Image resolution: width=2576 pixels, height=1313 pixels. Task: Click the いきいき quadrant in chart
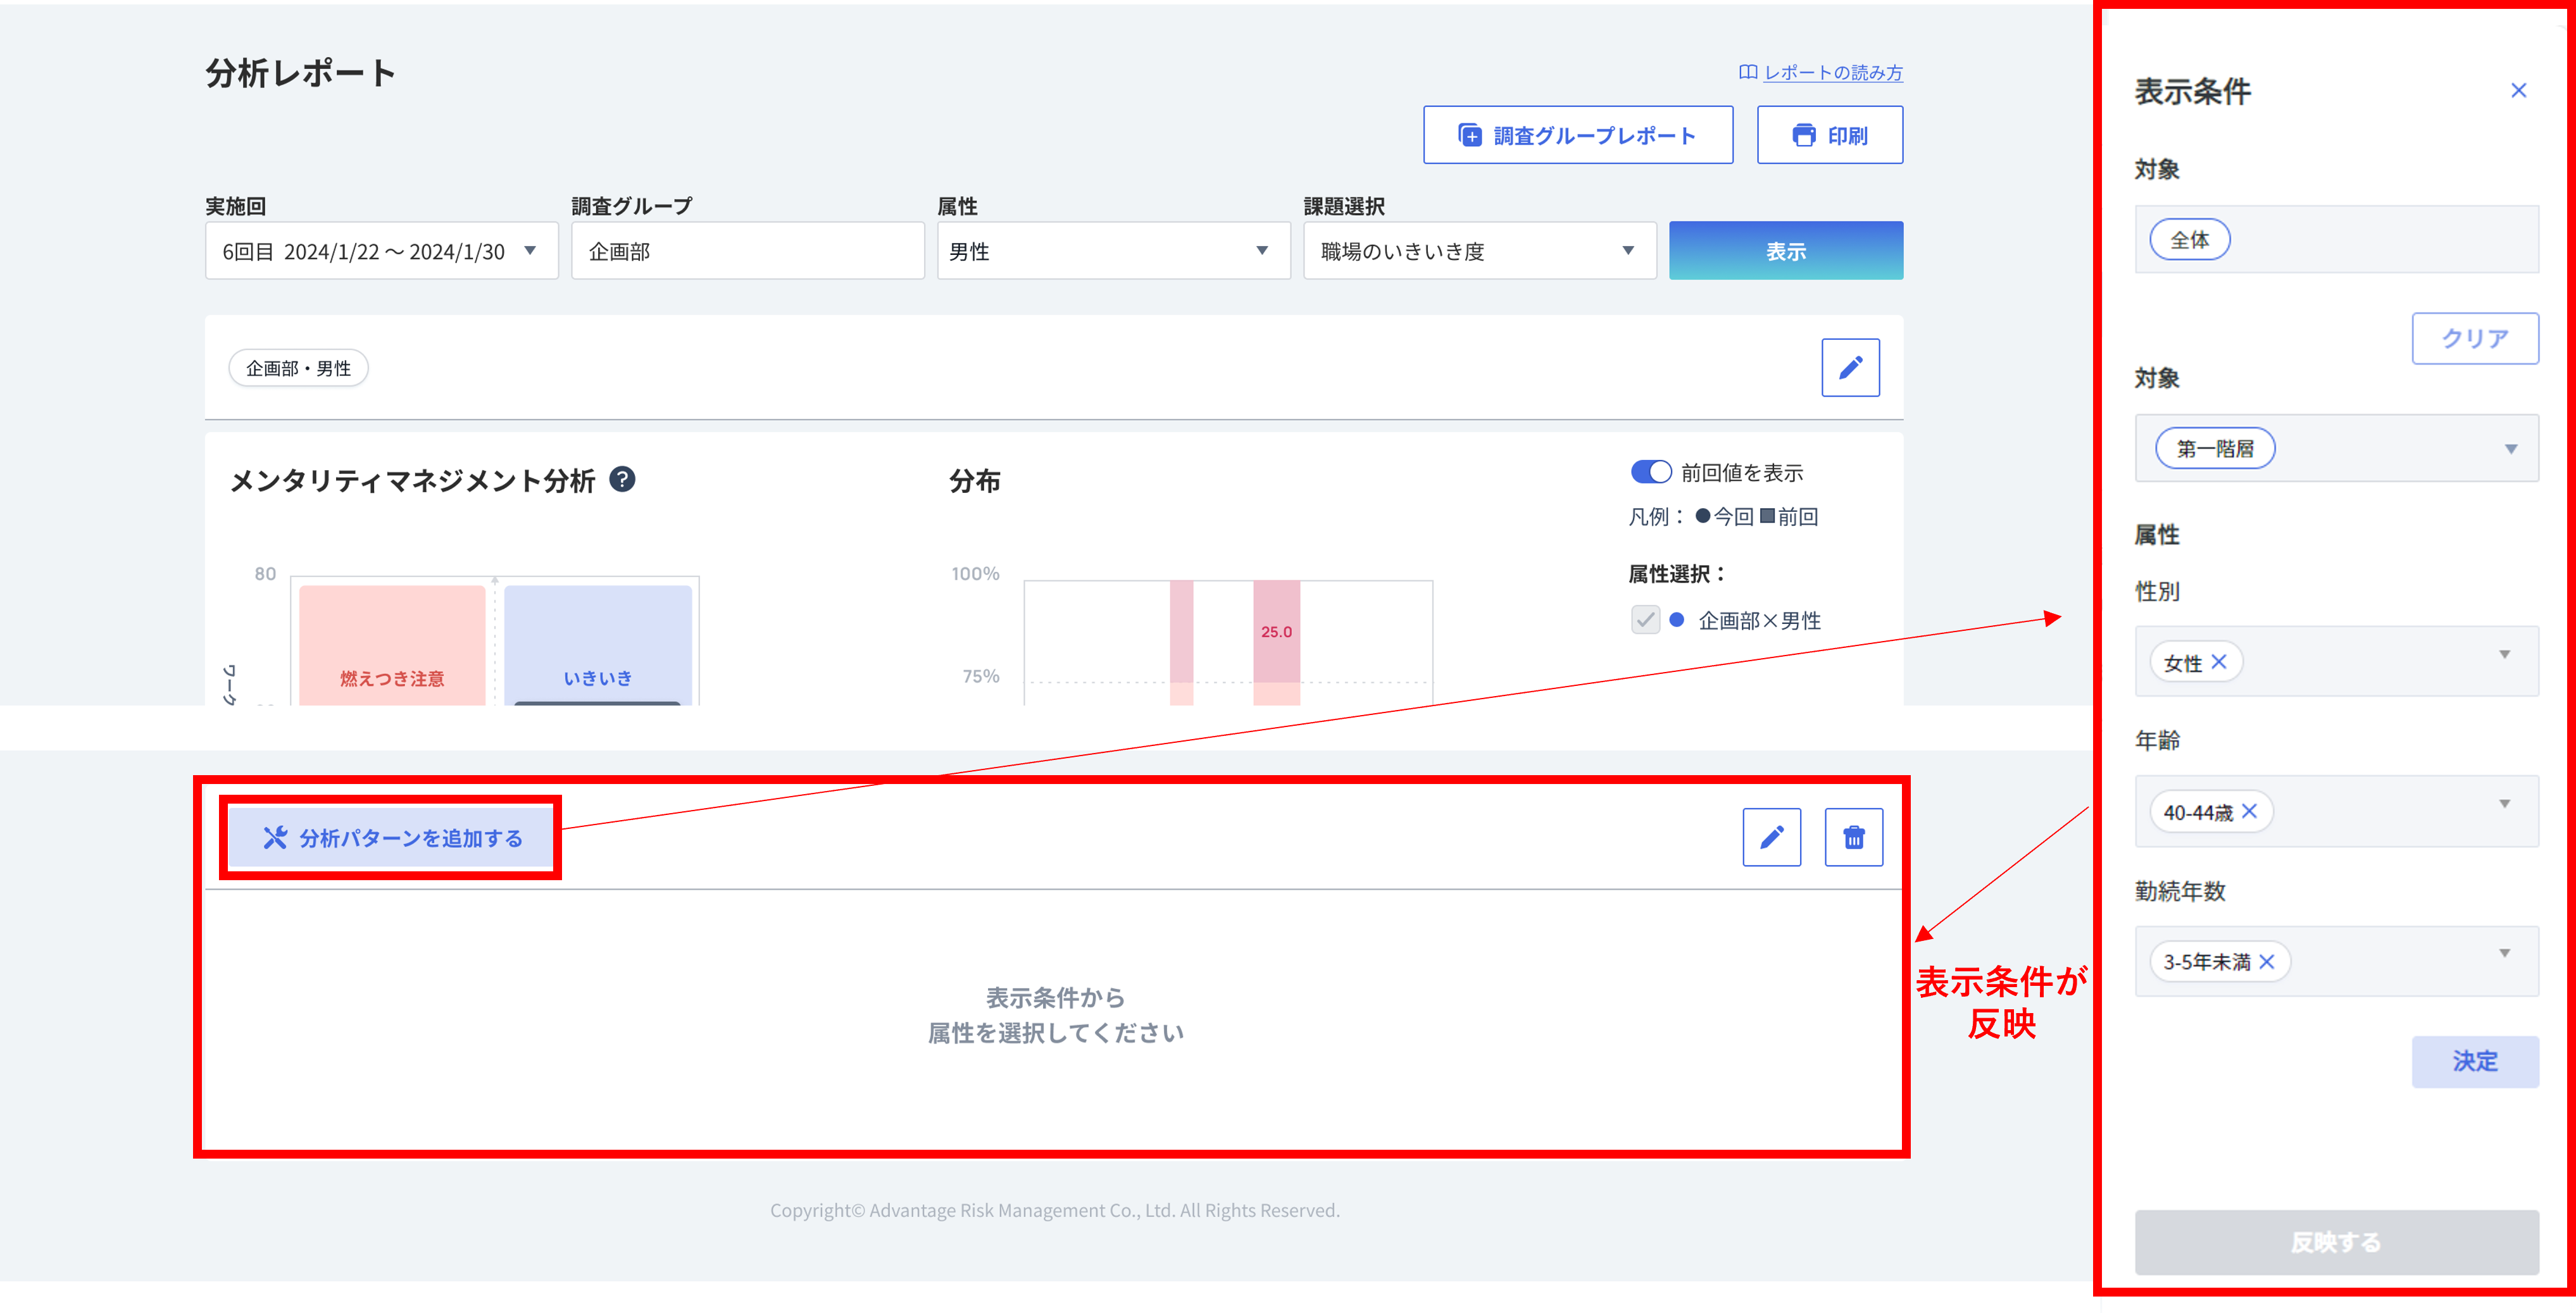point(598,646)
